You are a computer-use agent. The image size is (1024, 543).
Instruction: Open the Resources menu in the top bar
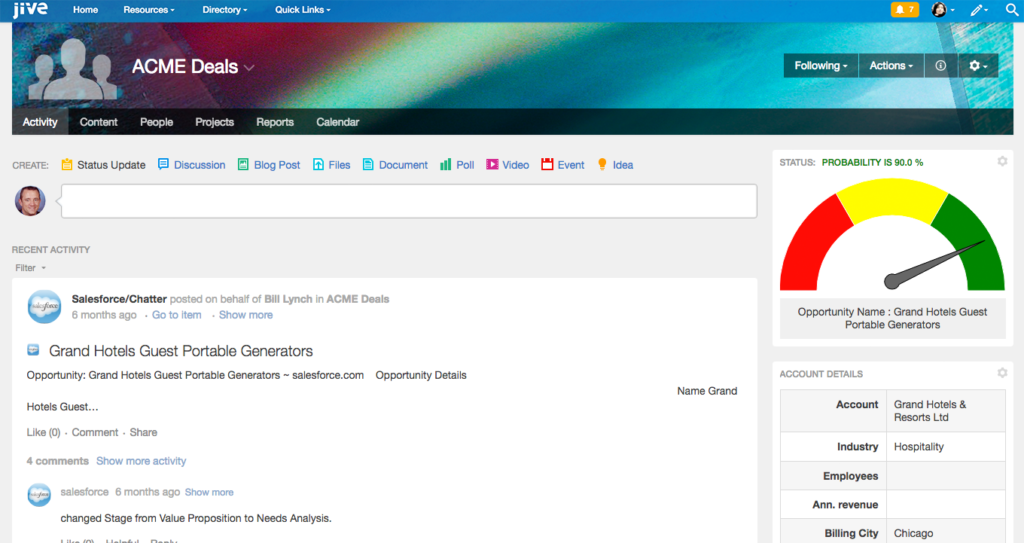148,10
